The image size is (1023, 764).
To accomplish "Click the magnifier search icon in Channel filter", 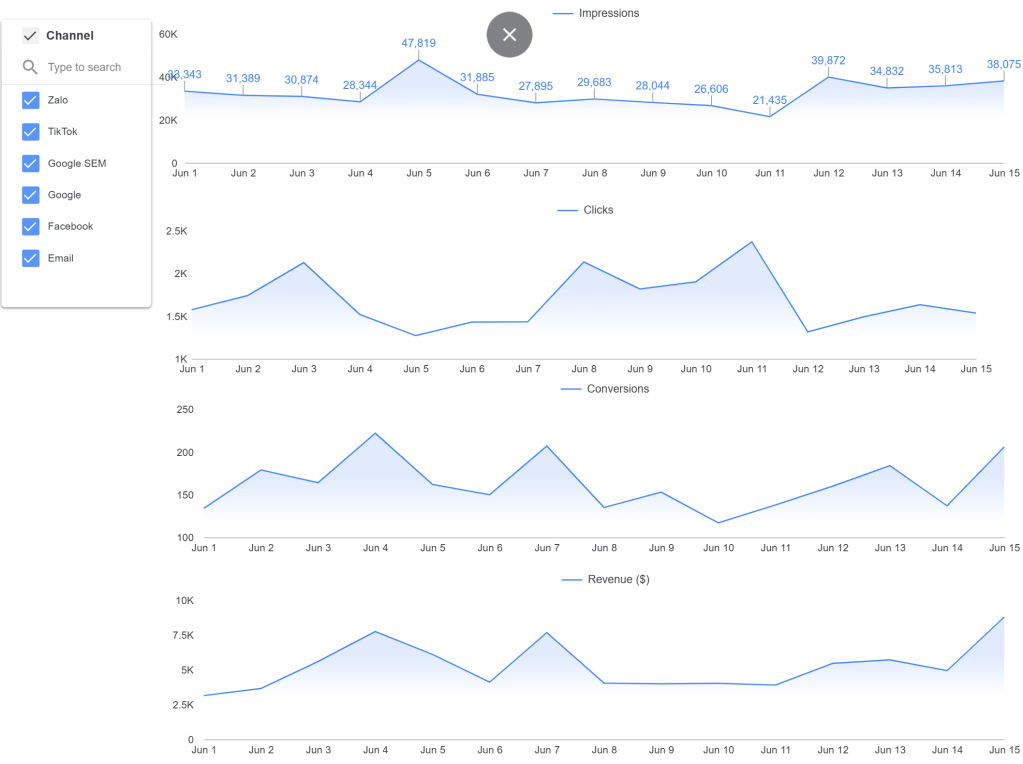I will [x=30, y=68].
